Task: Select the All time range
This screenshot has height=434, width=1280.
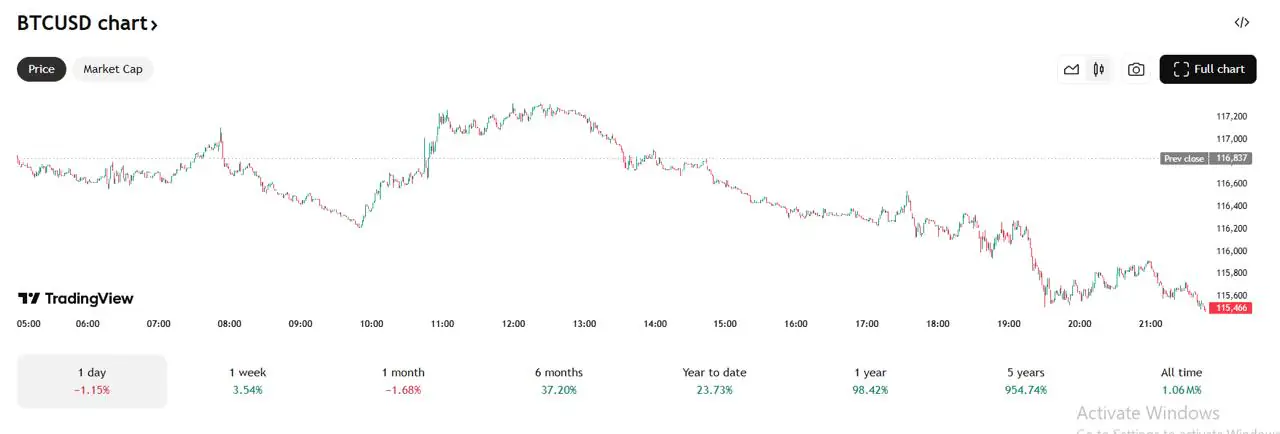Action: [1181, 381]
